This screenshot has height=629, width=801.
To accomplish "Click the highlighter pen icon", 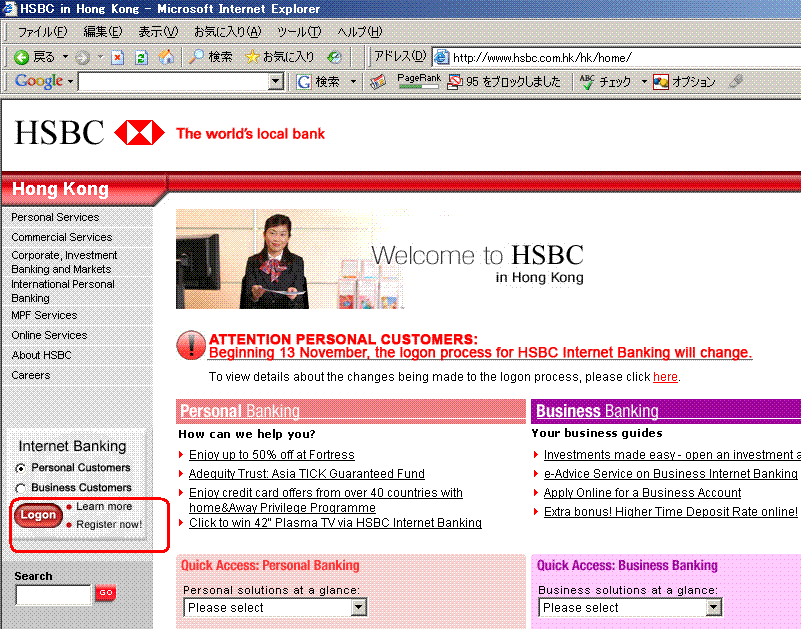I will [736, 81].
